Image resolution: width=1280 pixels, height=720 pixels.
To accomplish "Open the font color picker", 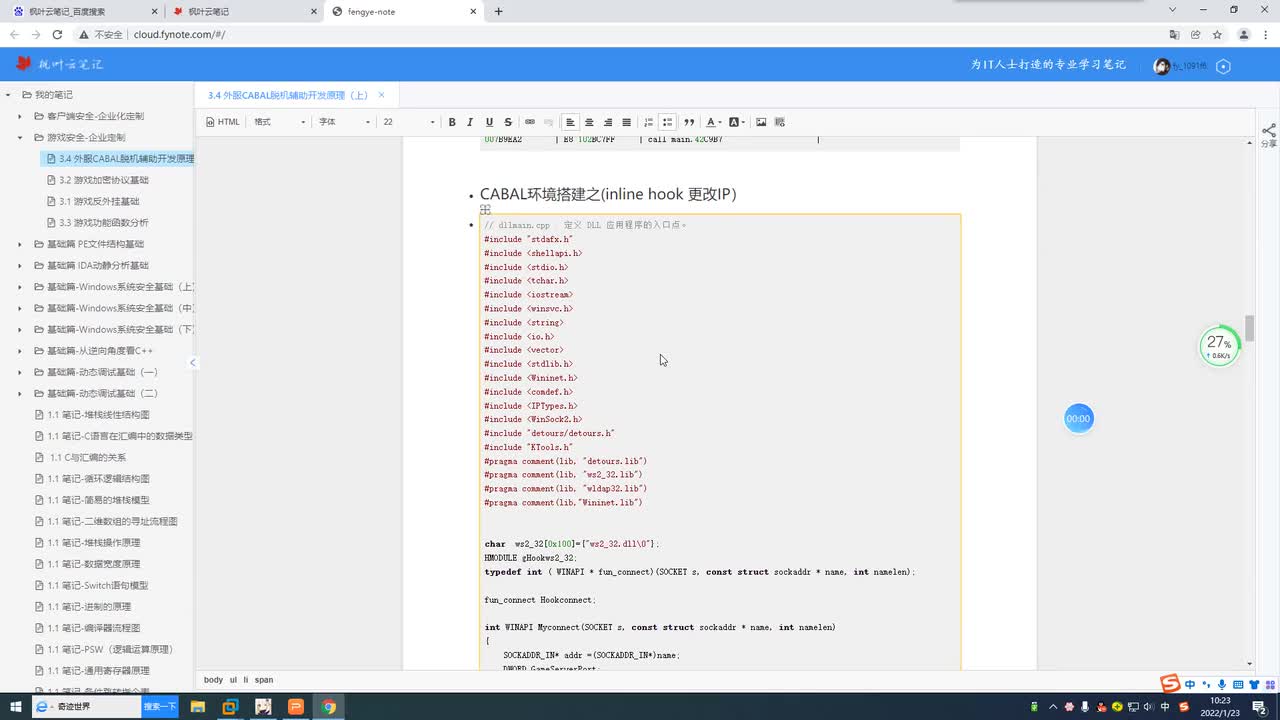I will (713, 122).
